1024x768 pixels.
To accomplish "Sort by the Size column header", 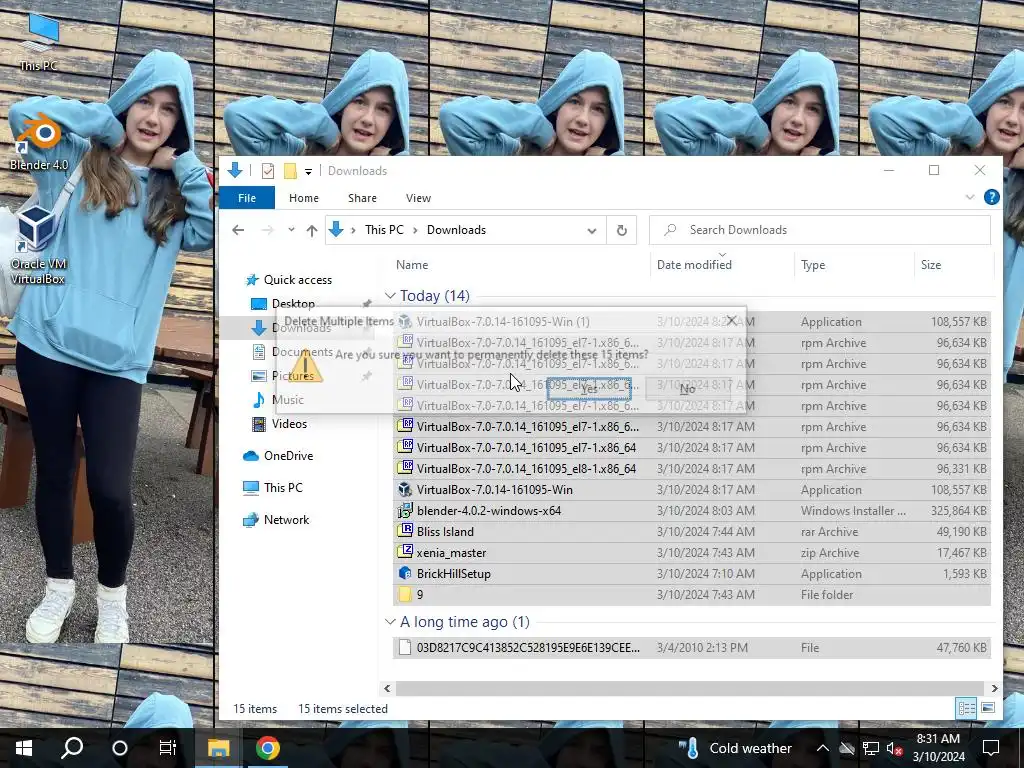I will (x=931, y=264).
